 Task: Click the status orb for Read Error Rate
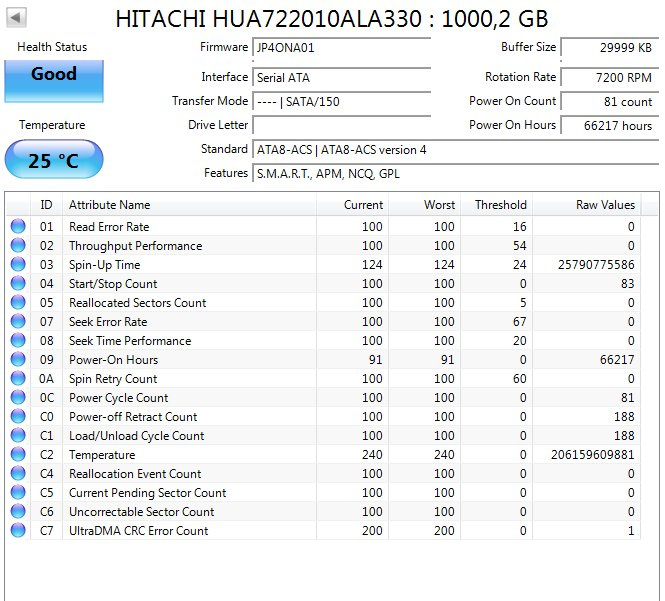coord(18,226)
